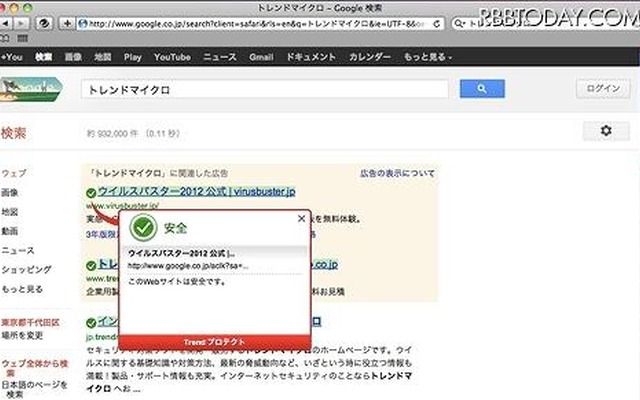Click the Safari forward arrow button
640x400 pixels.
[x=20, y=24]
